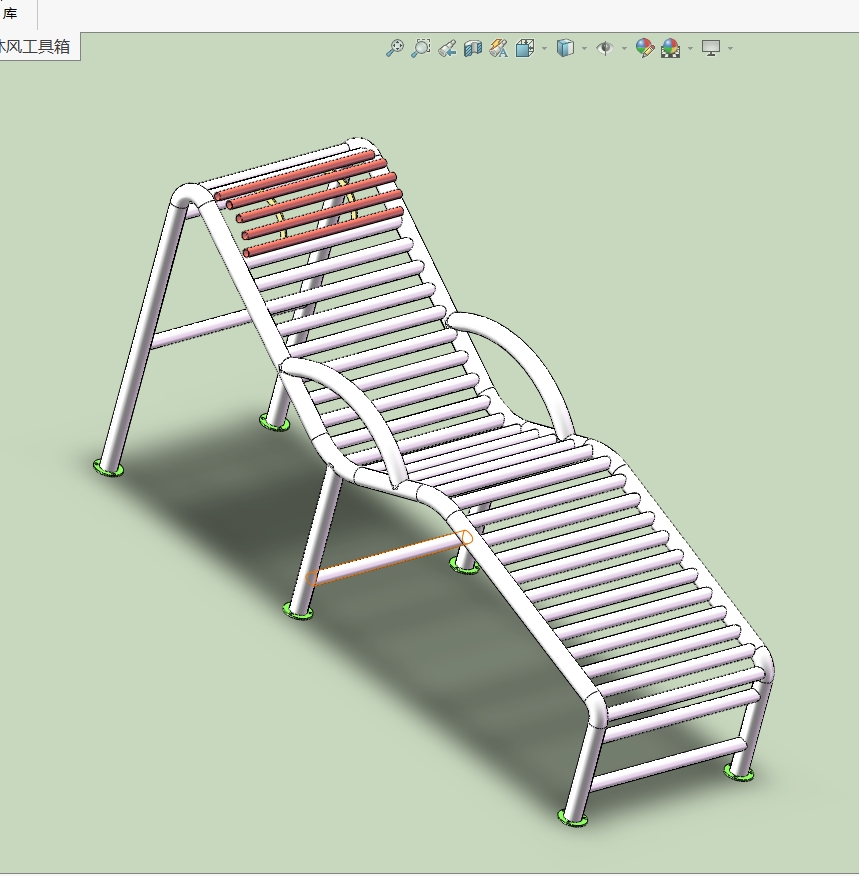
Task: Click the Zoom to Fit icon
Action: coord(395,48)
